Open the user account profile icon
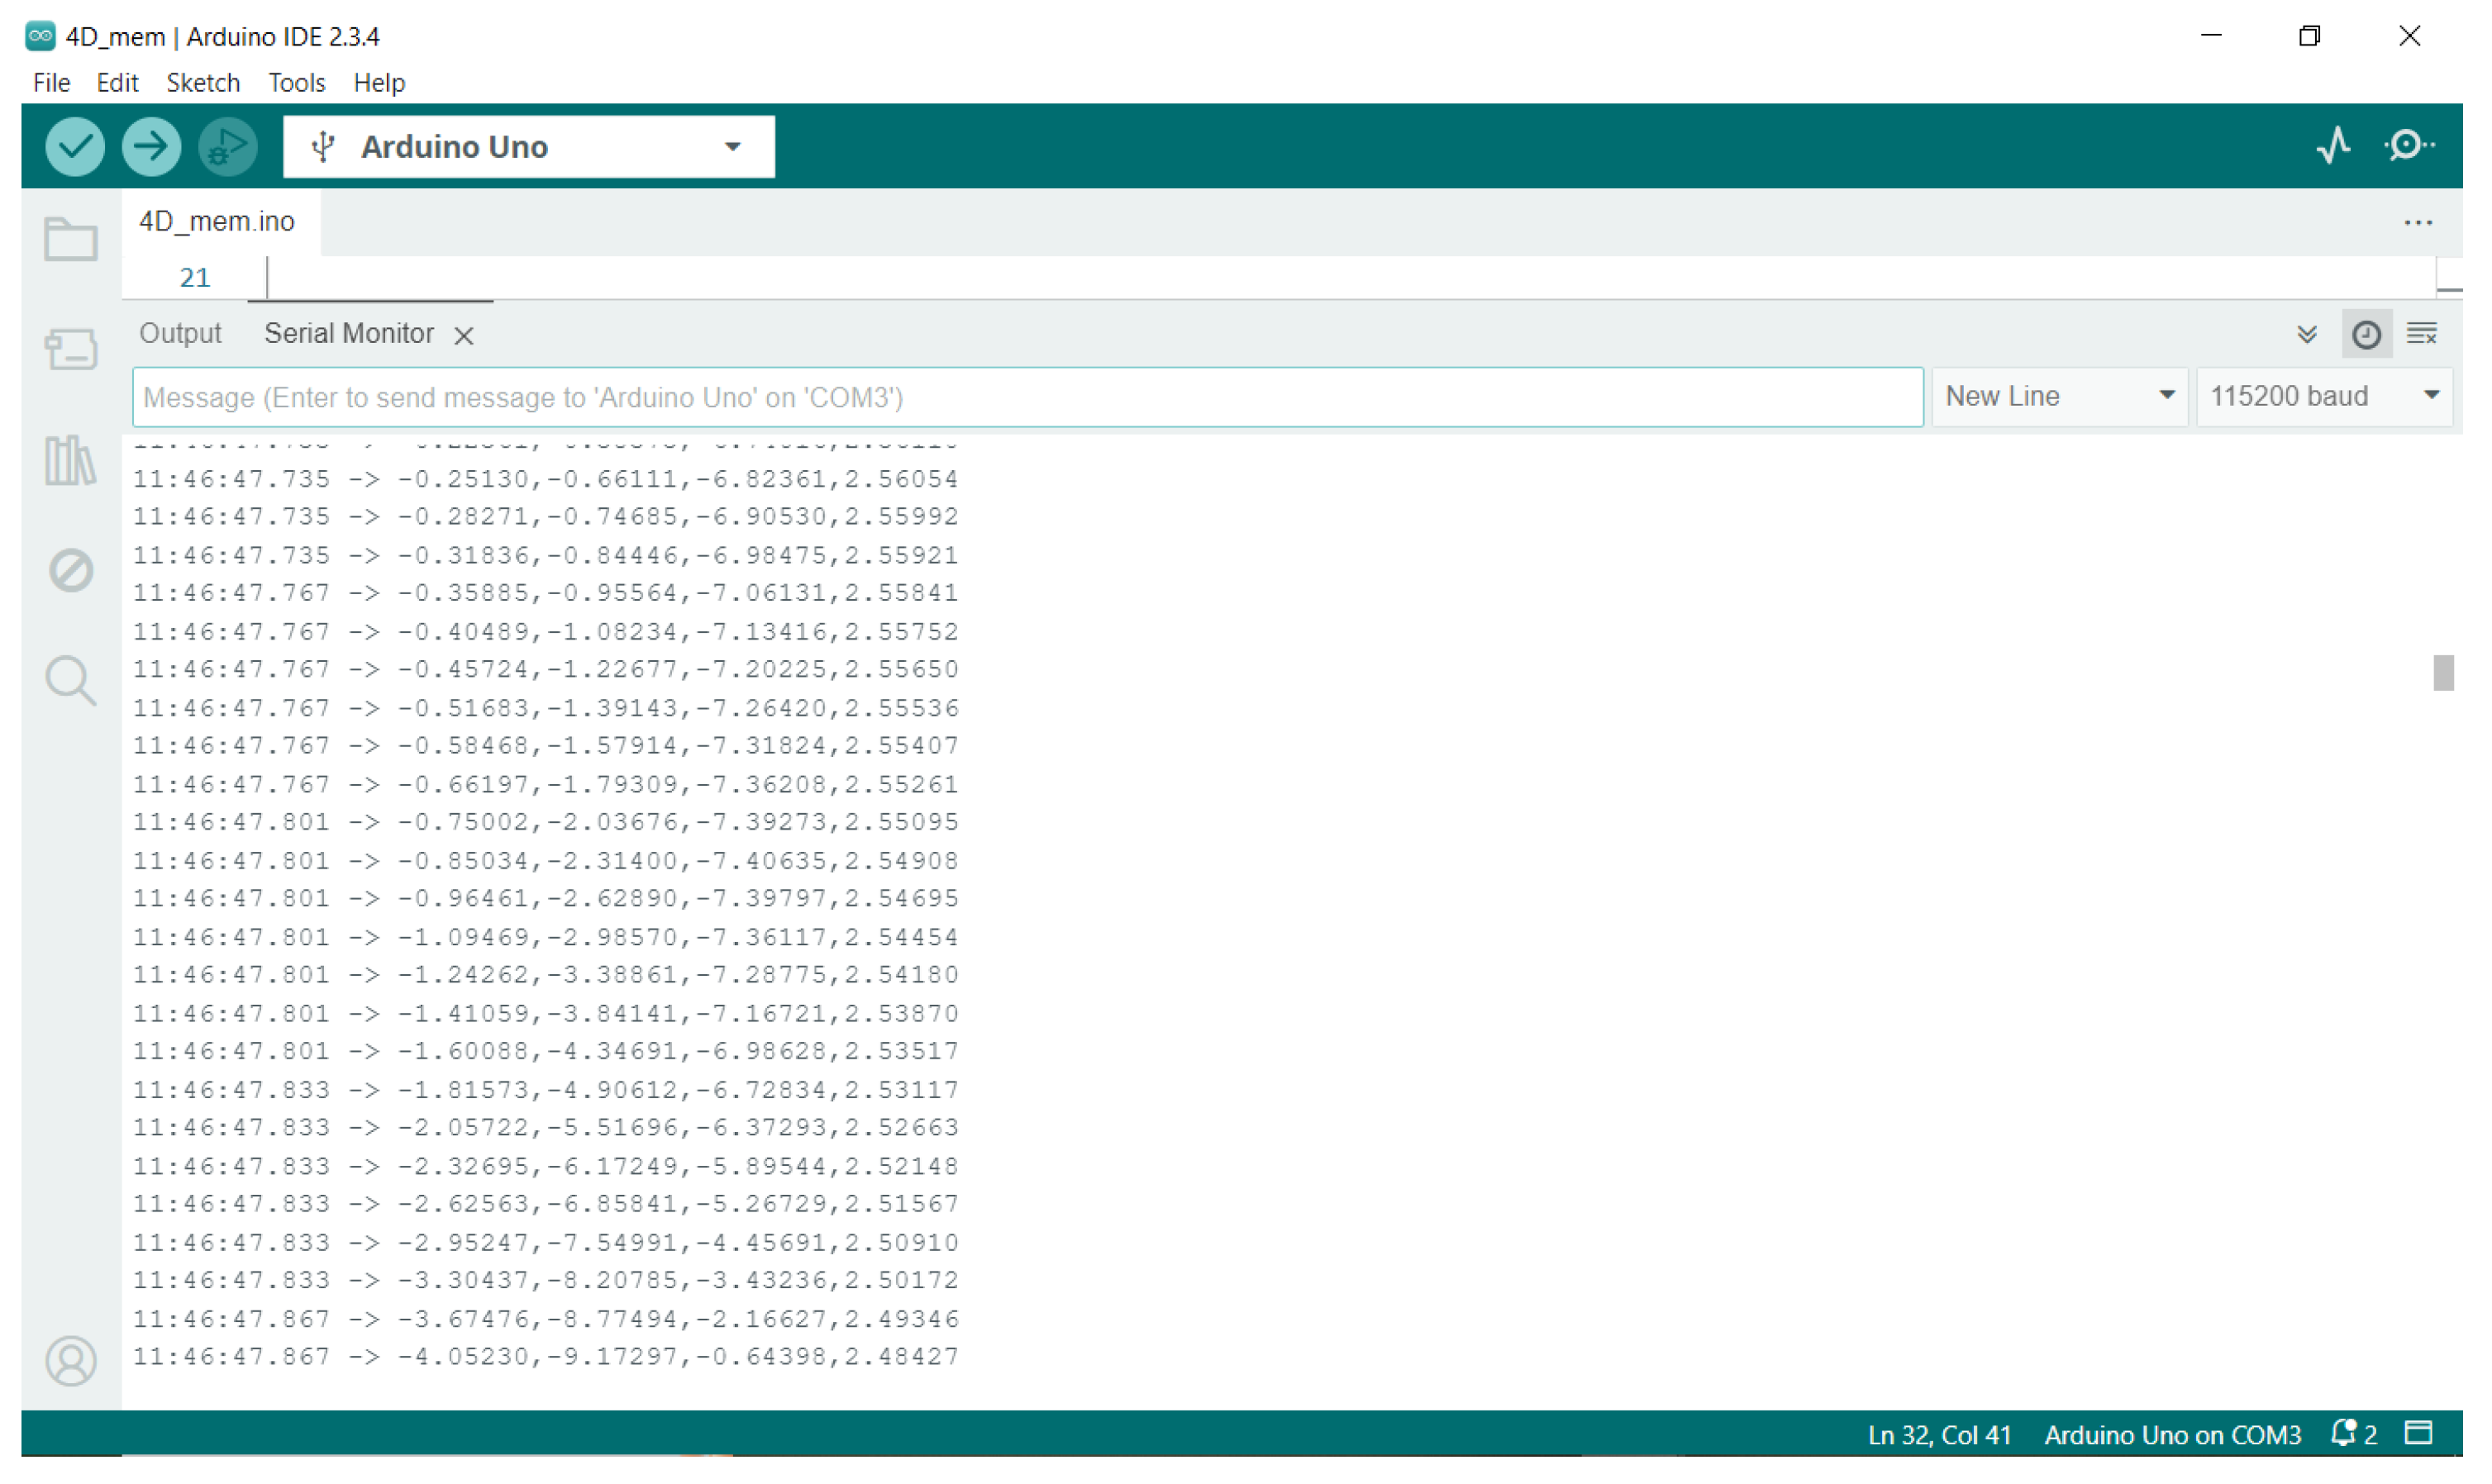2492x1484 pixels. (71, 1361)
